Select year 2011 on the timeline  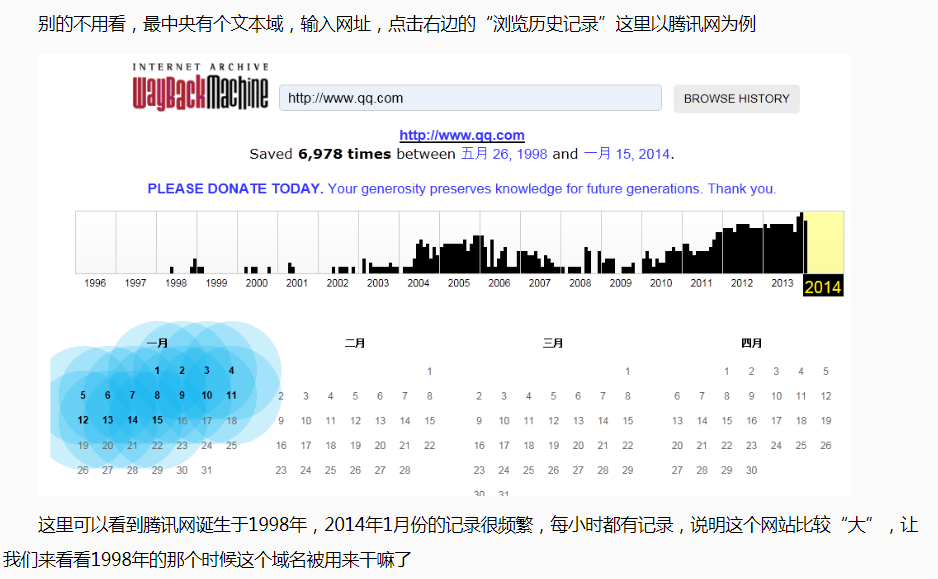click(x=701, y=283)
